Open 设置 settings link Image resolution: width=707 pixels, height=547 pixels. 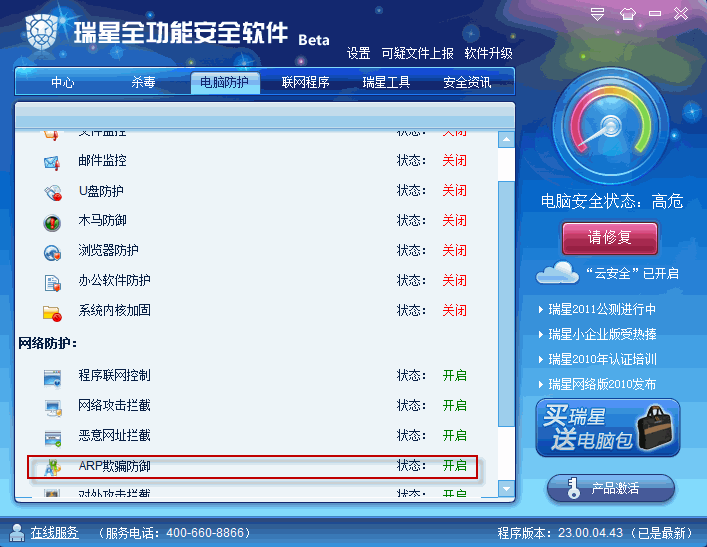pyautogui.click(x=358, y=53)
